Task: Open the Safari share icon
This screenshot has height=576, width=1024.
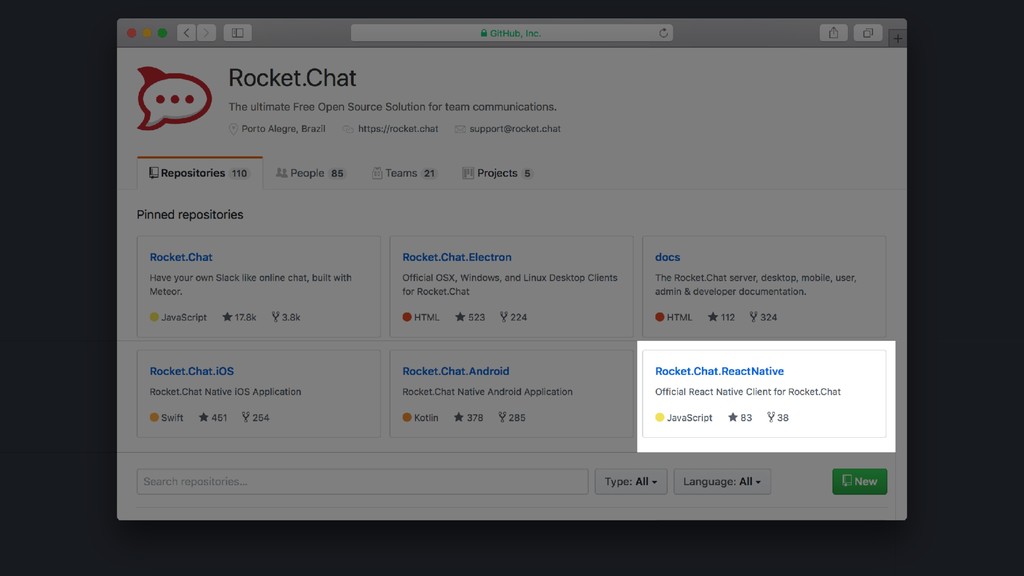Action: [833, 33]
